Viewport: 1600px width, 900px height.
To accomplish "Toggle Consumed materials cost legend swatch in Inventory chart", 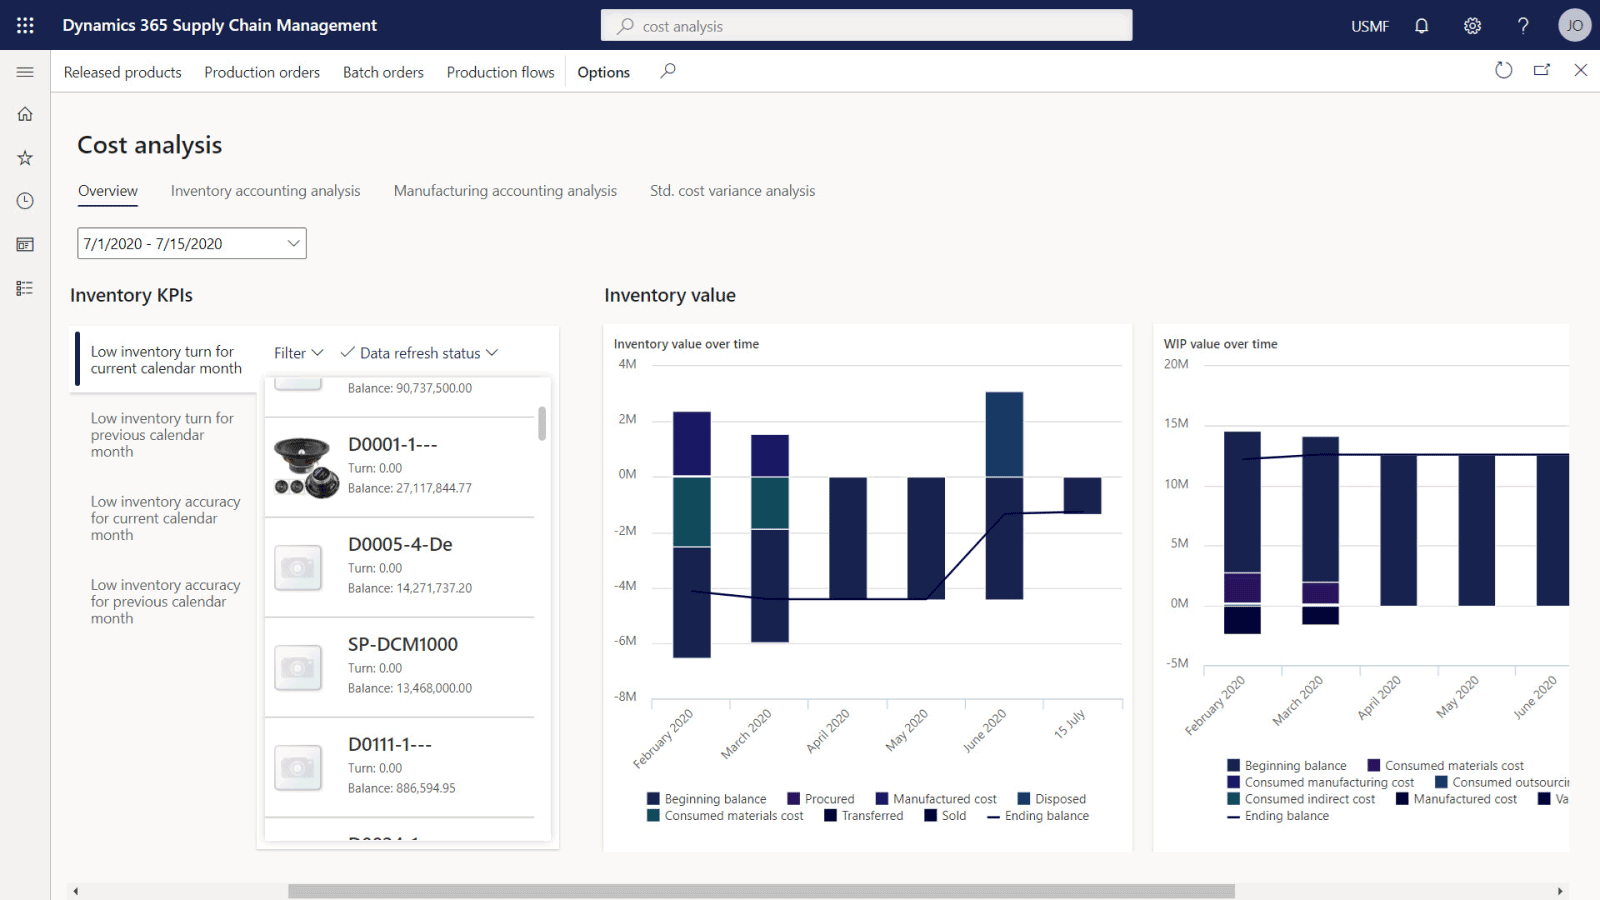I will point(653,816).
